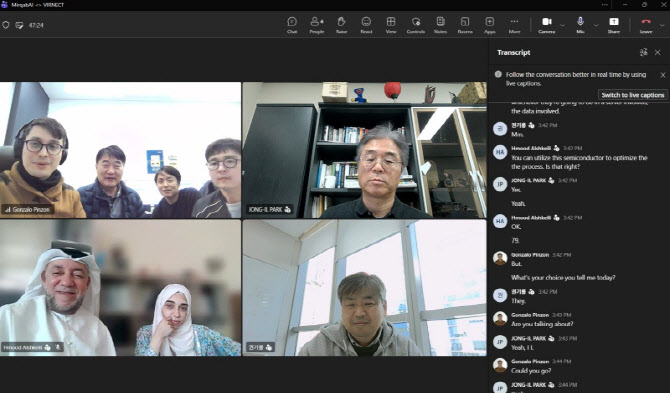This screenshot has width=670, height=393.
Task: Mute the Mic
Action: [x=580, y=25]
